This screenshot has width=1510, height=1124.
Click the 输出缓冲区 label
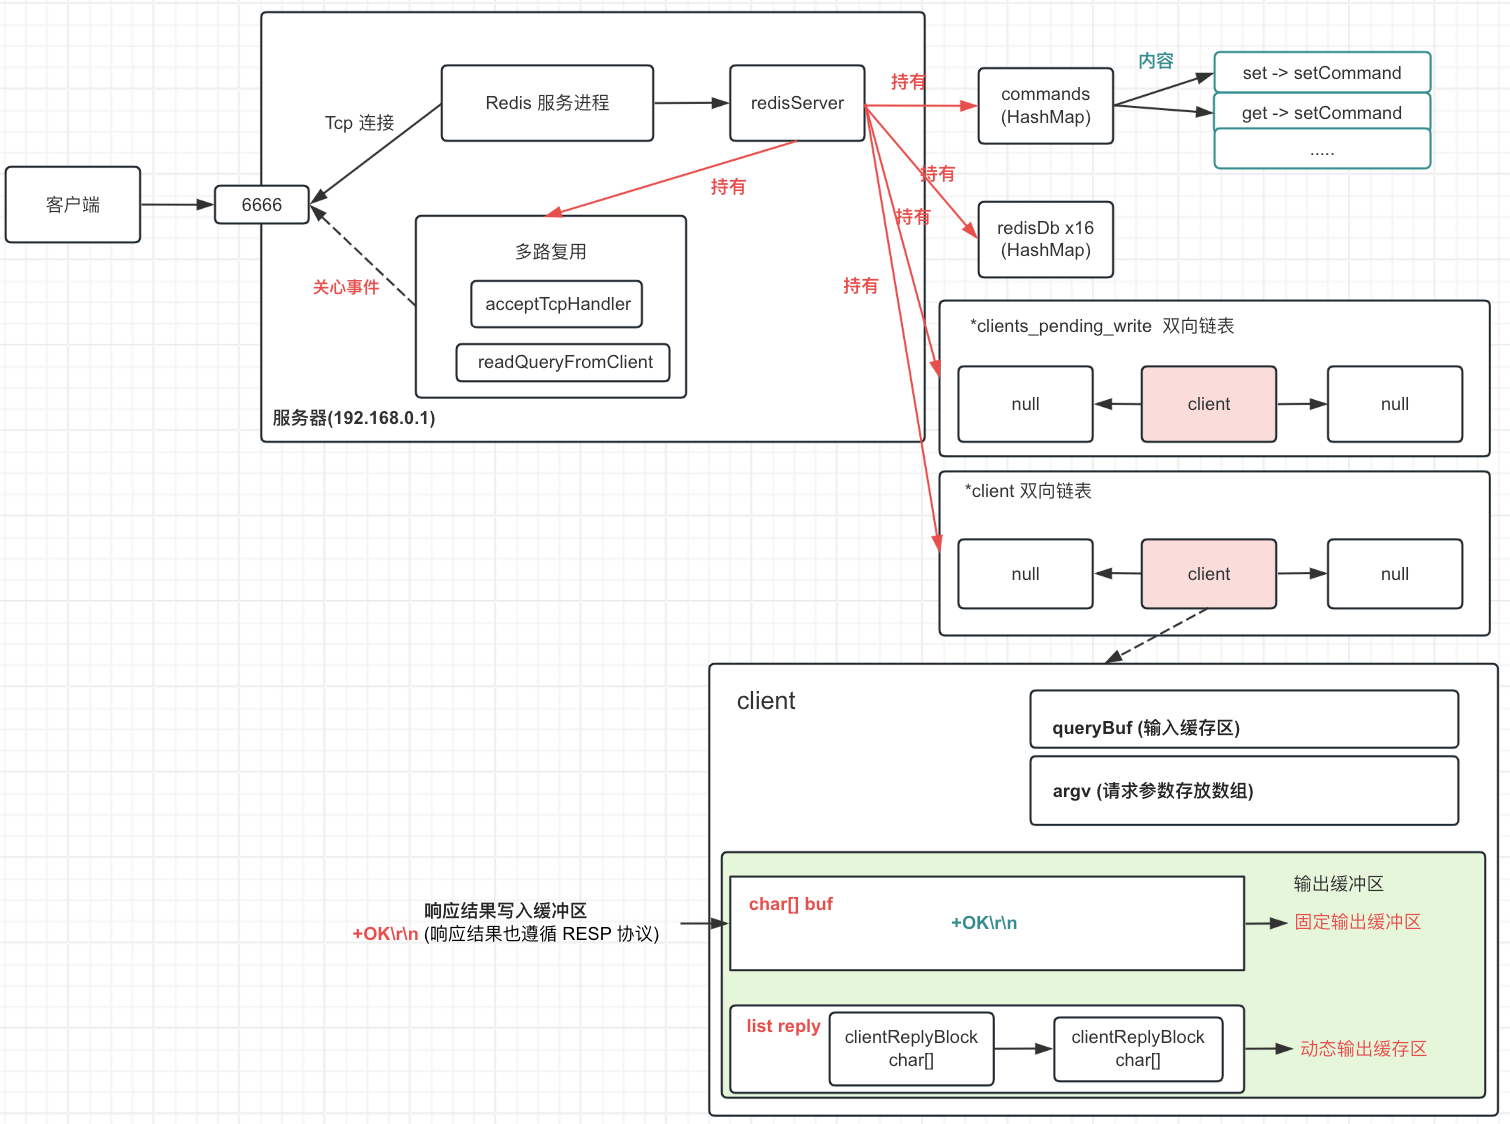[x=1339, y=884]
